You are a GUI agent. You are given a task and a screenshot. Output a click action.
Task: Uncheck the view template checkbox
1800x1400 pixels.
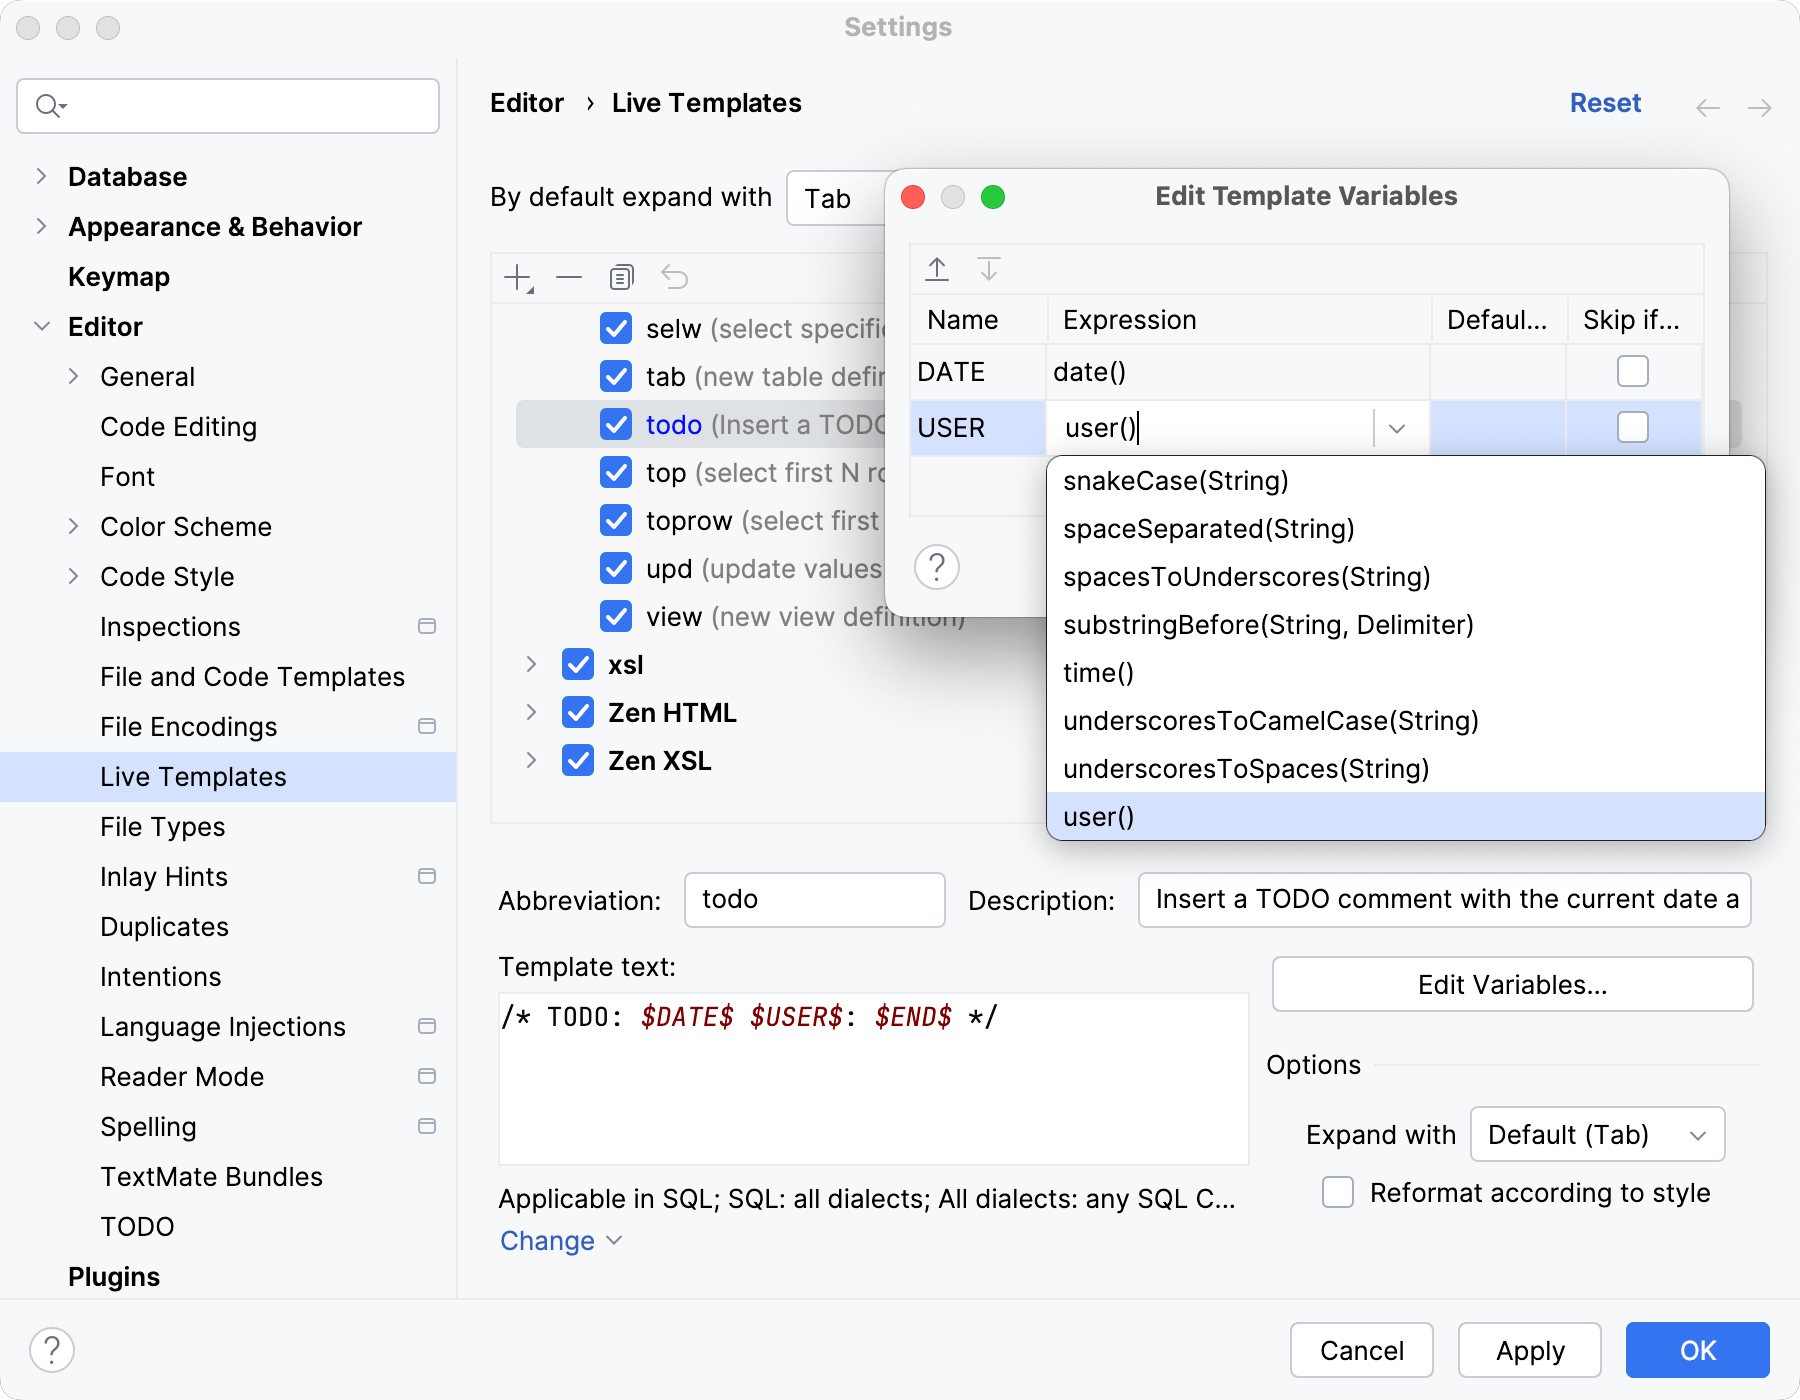[x=615, y=616]
